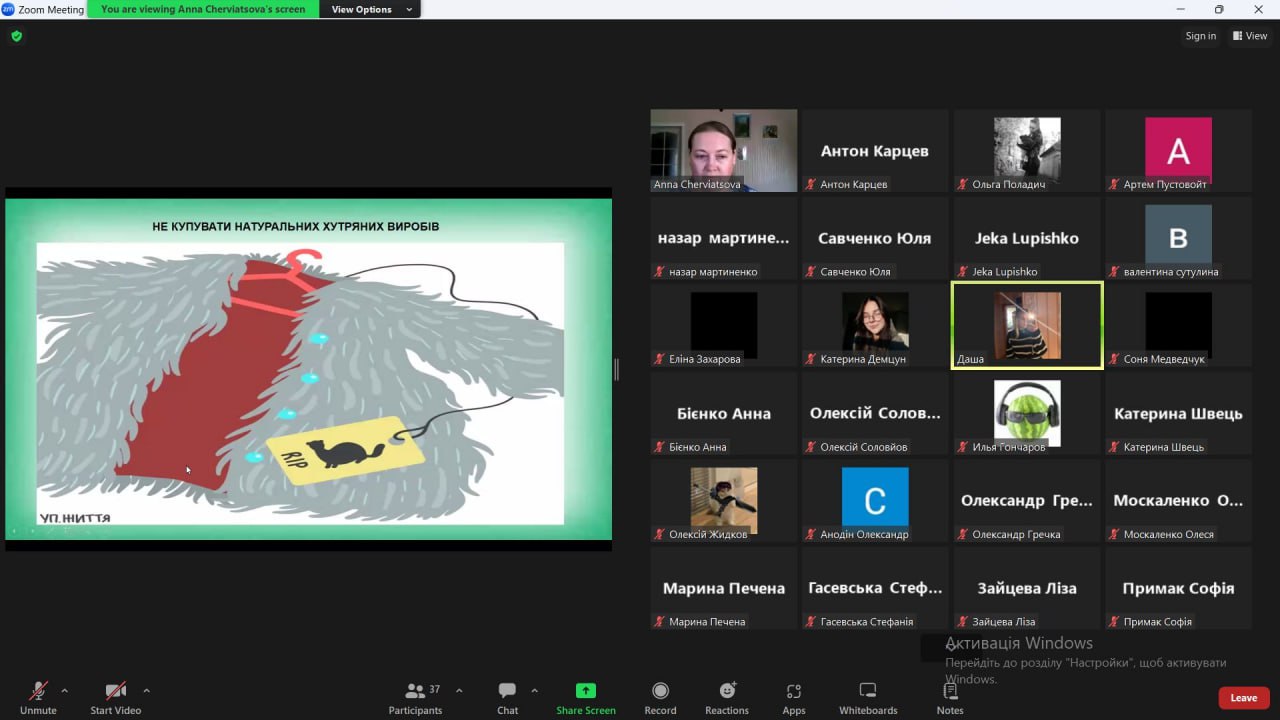Expand audio options arrow beside Unmute
The height and width of the screenshot is (720, 1280).
tap(65, 690)
